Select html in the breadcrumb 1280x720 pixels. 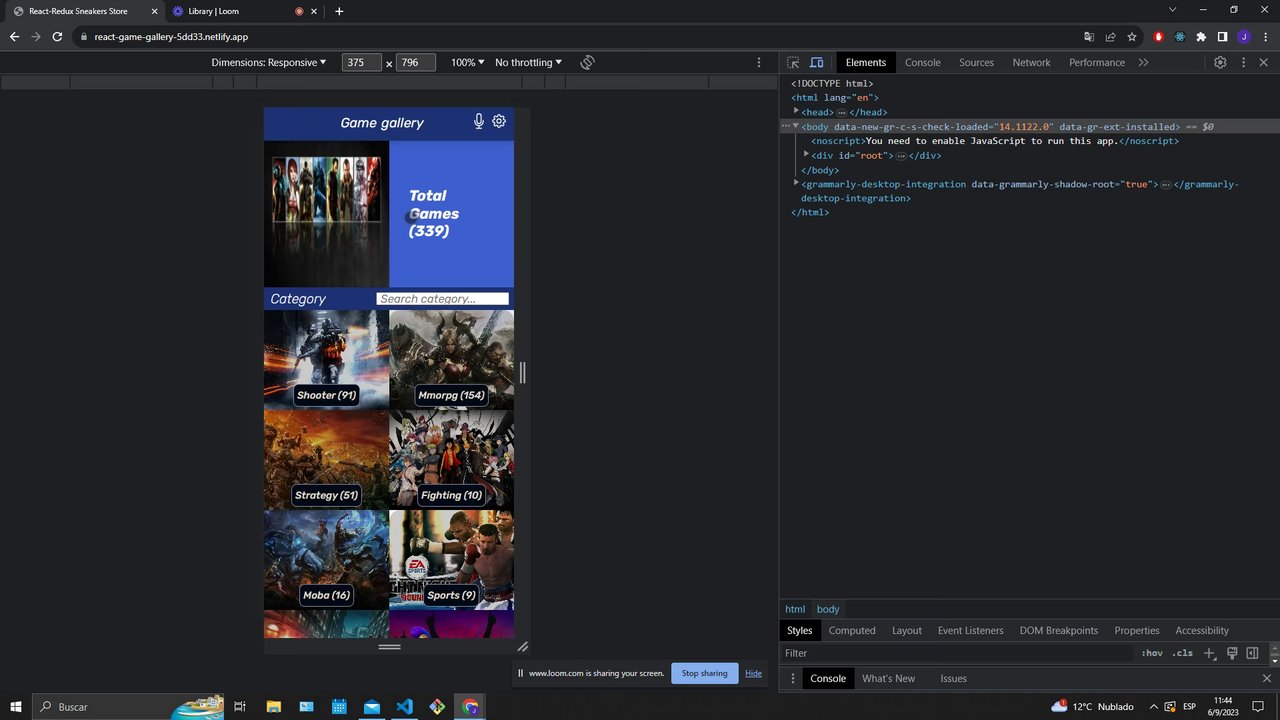795,609
